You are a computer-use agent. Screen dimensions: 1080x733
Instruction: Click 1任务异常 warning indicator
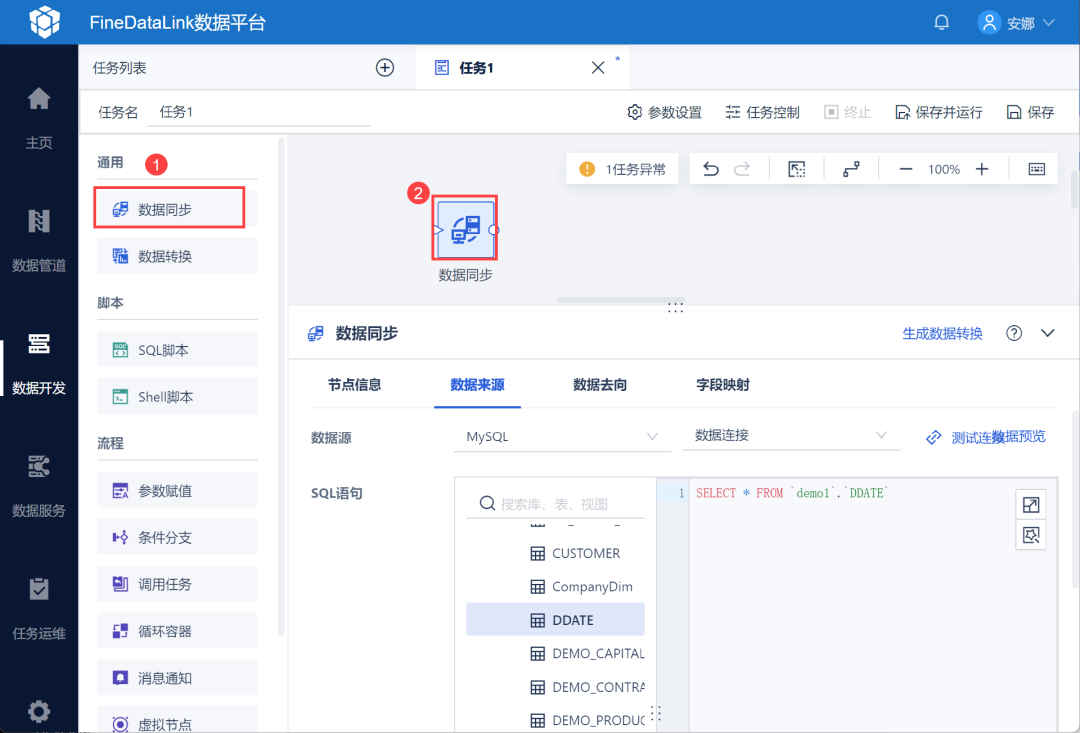click(622, 169)
